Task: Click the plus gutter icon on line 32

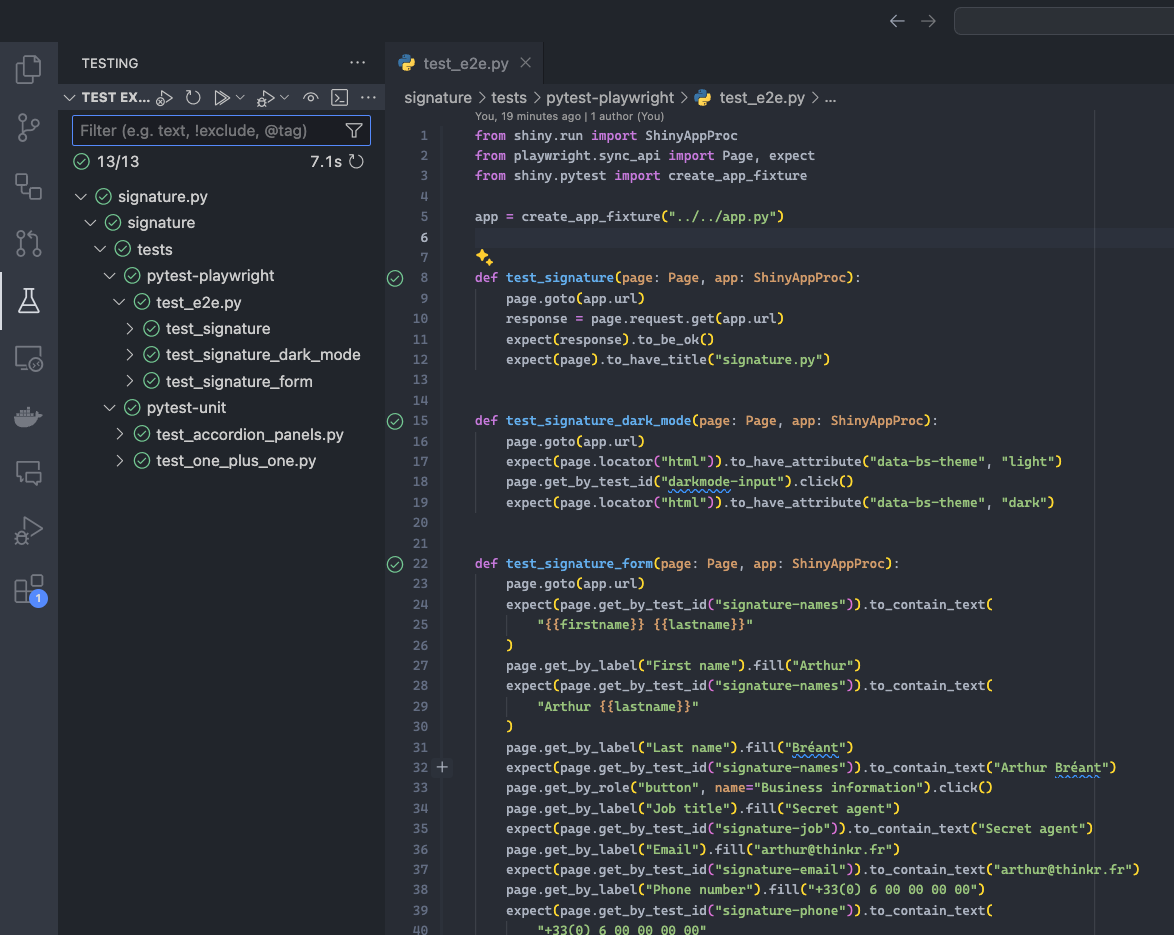Action: coord(442,767)
